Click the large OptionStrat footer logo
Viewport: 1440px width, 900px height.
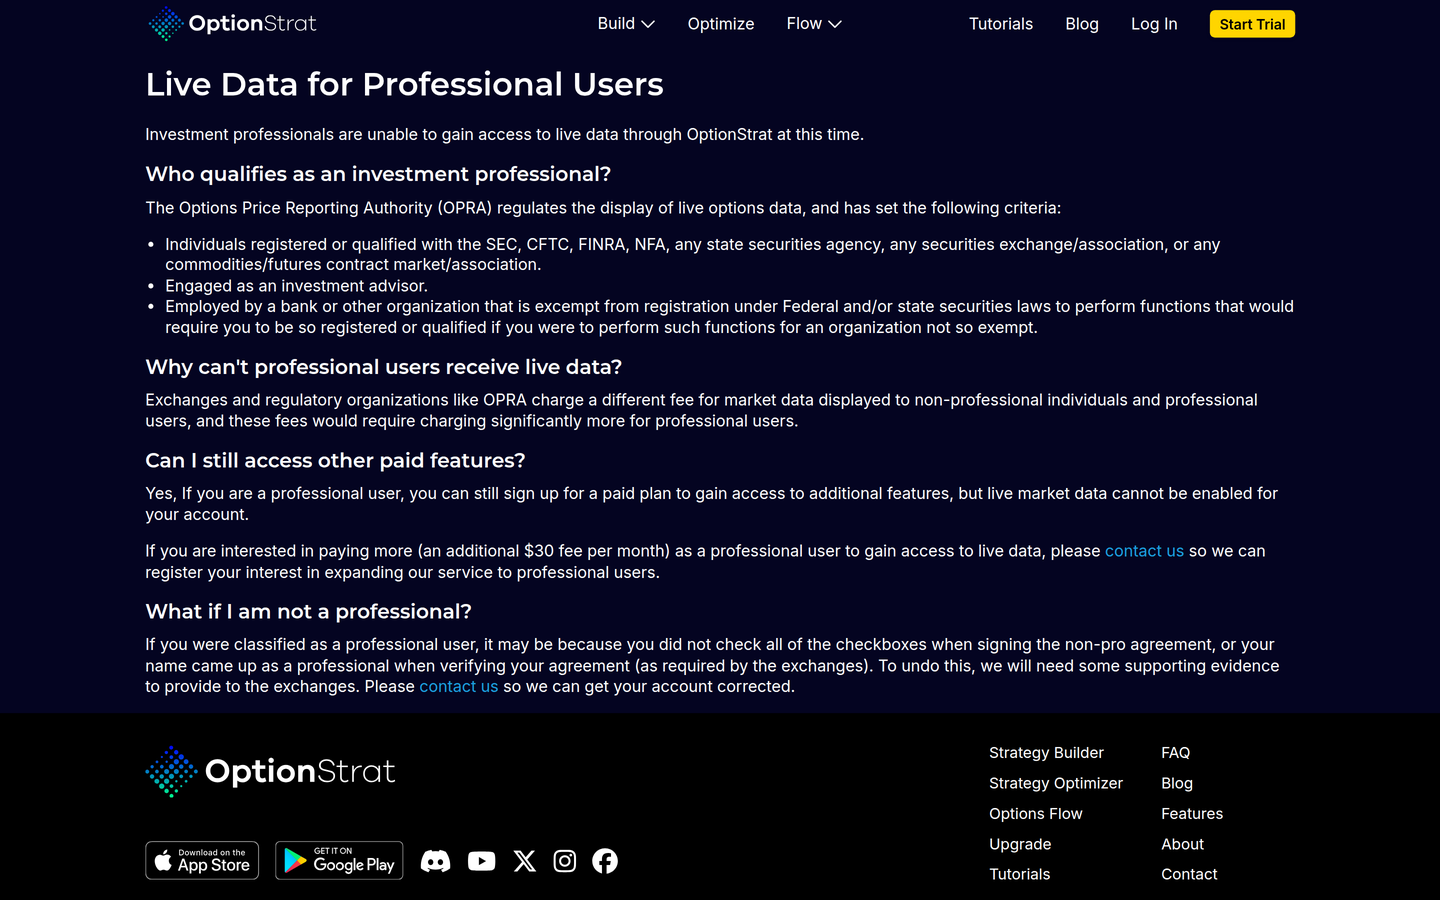[x=270, y=771]
